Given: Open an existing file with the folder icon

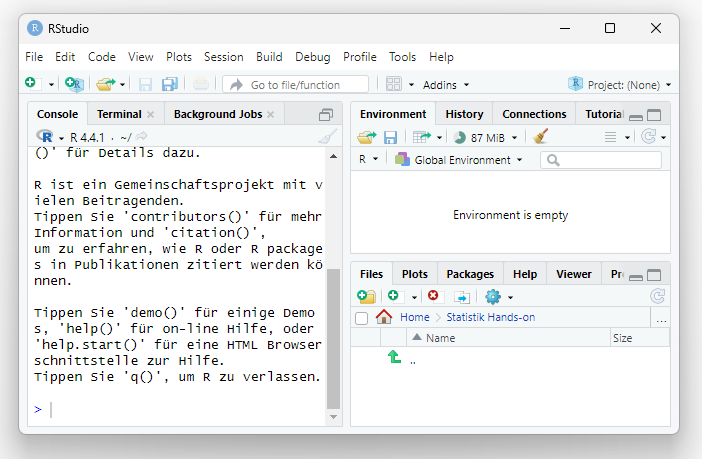Looking at the screenshot, I should click(106, 84).
